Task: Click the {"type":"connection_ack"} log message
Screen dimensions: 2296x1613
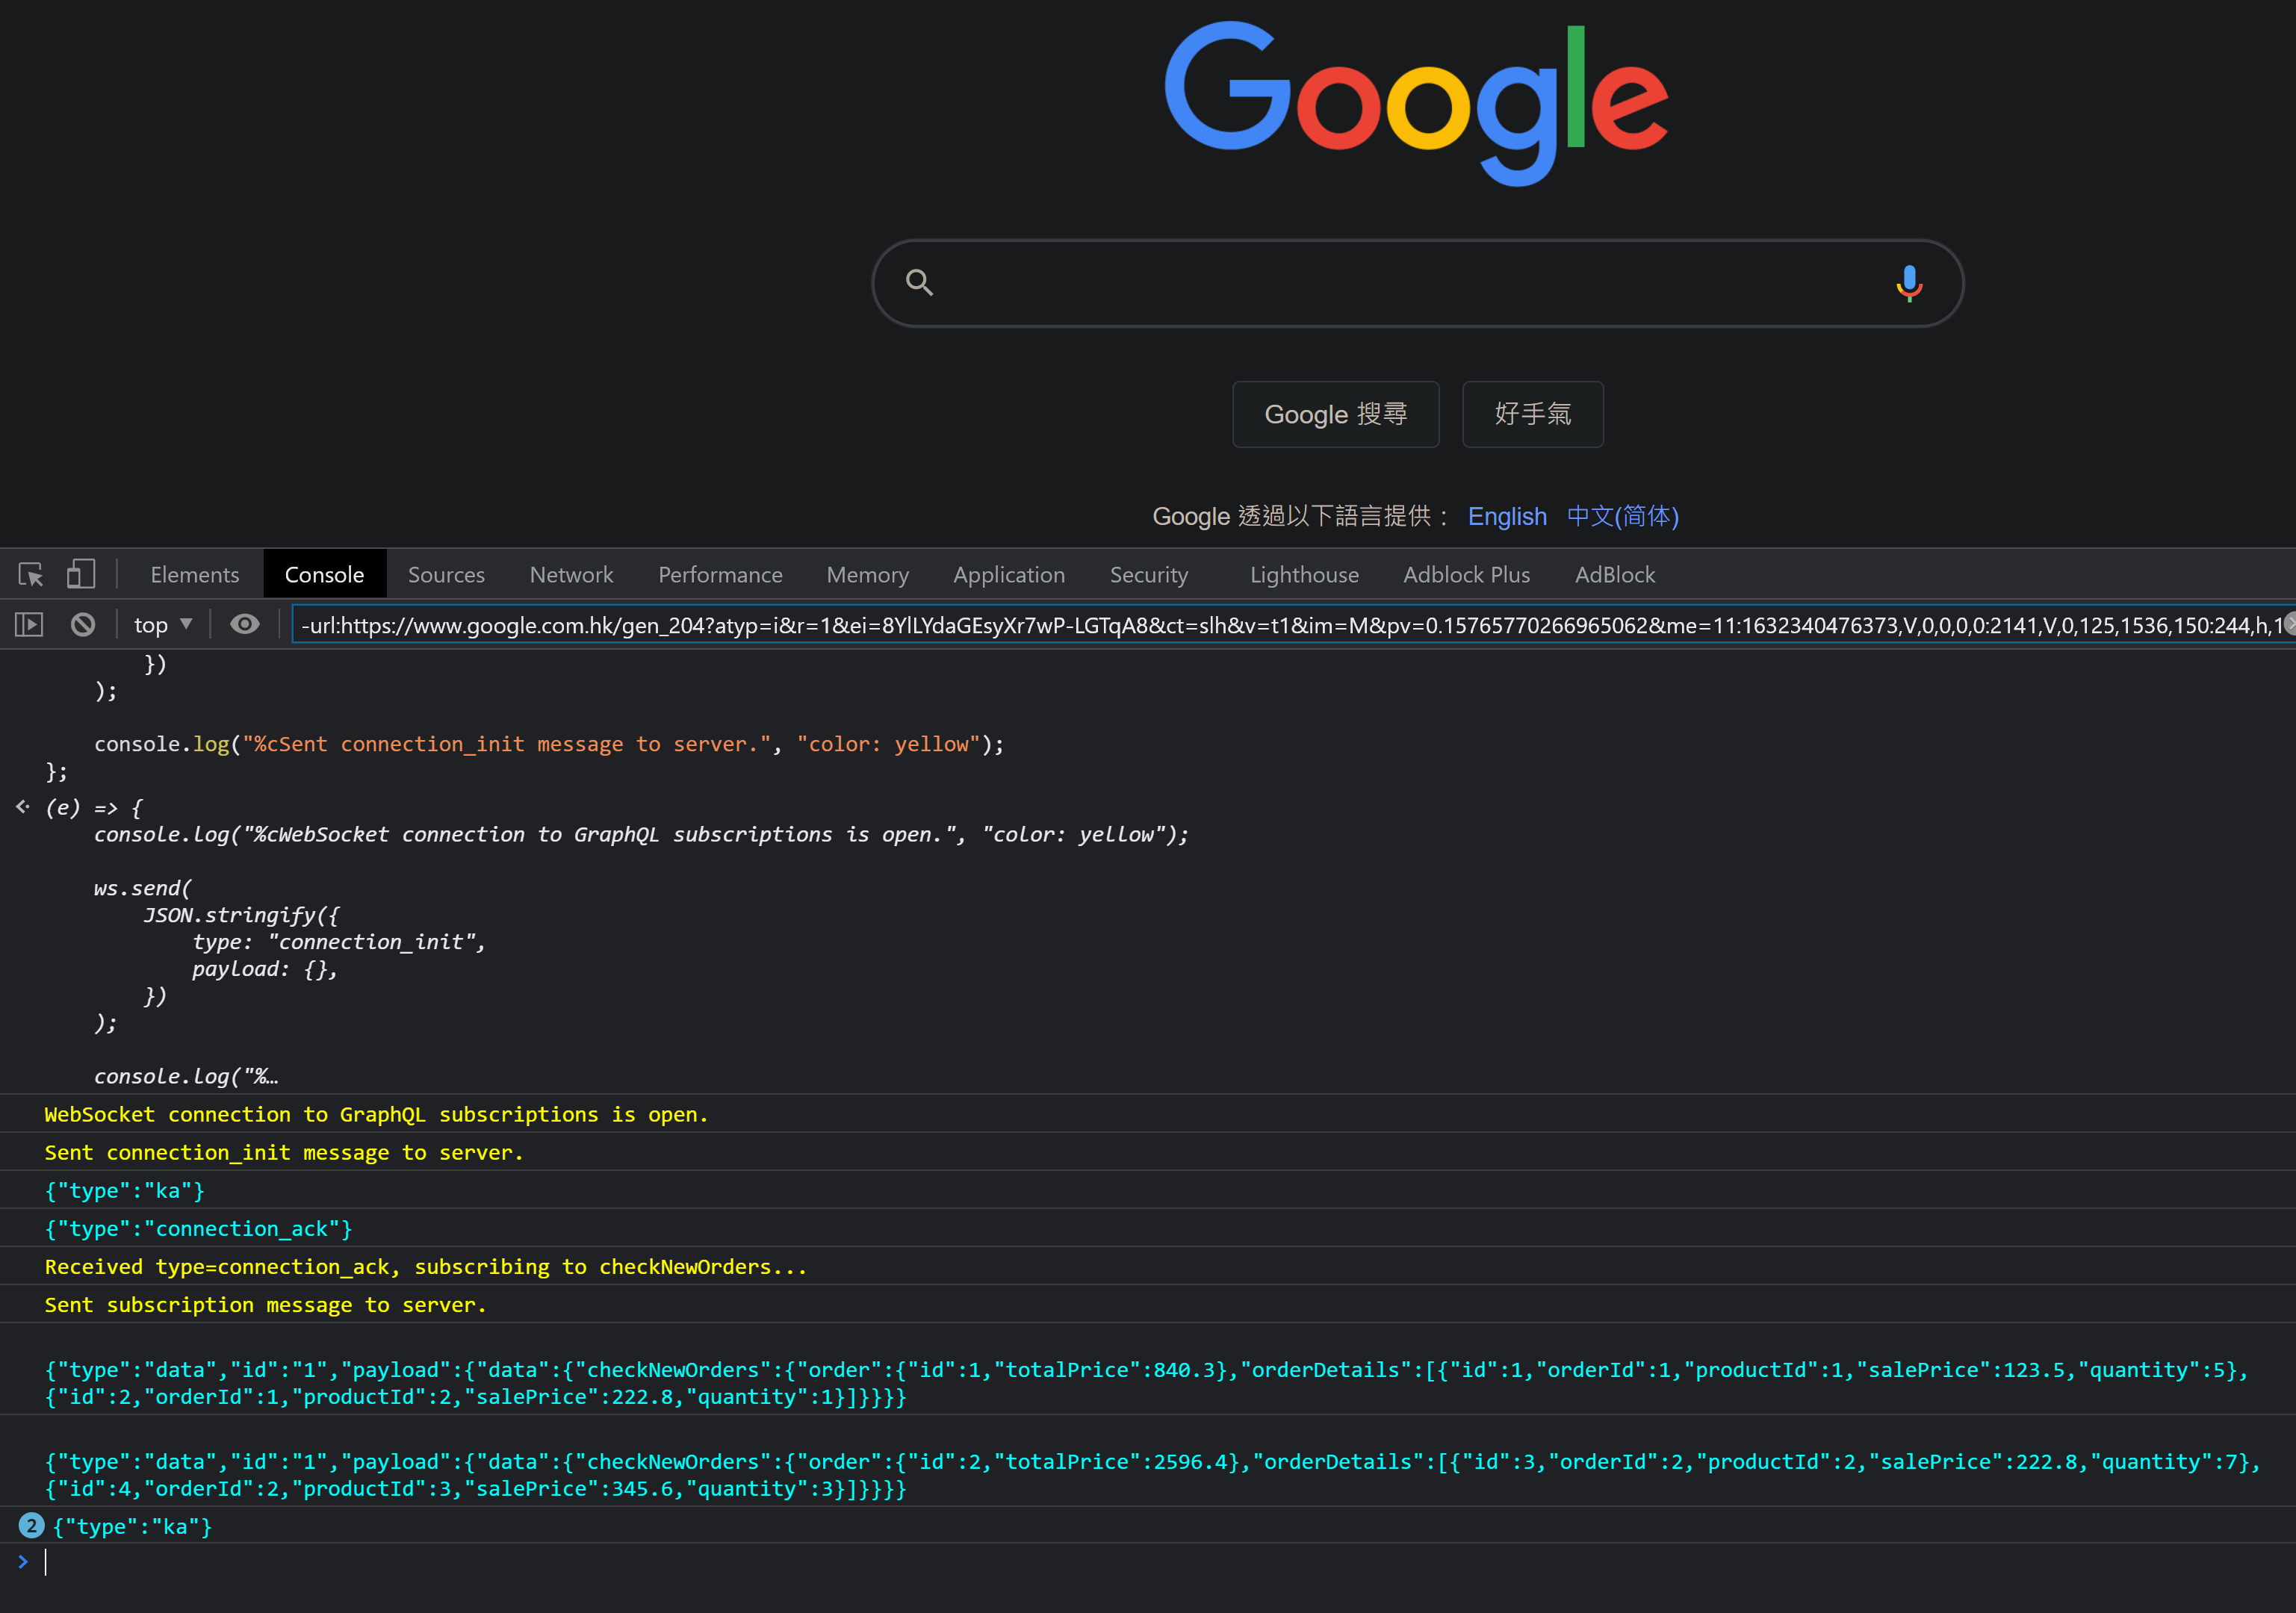Action: tap(198, 1228)
